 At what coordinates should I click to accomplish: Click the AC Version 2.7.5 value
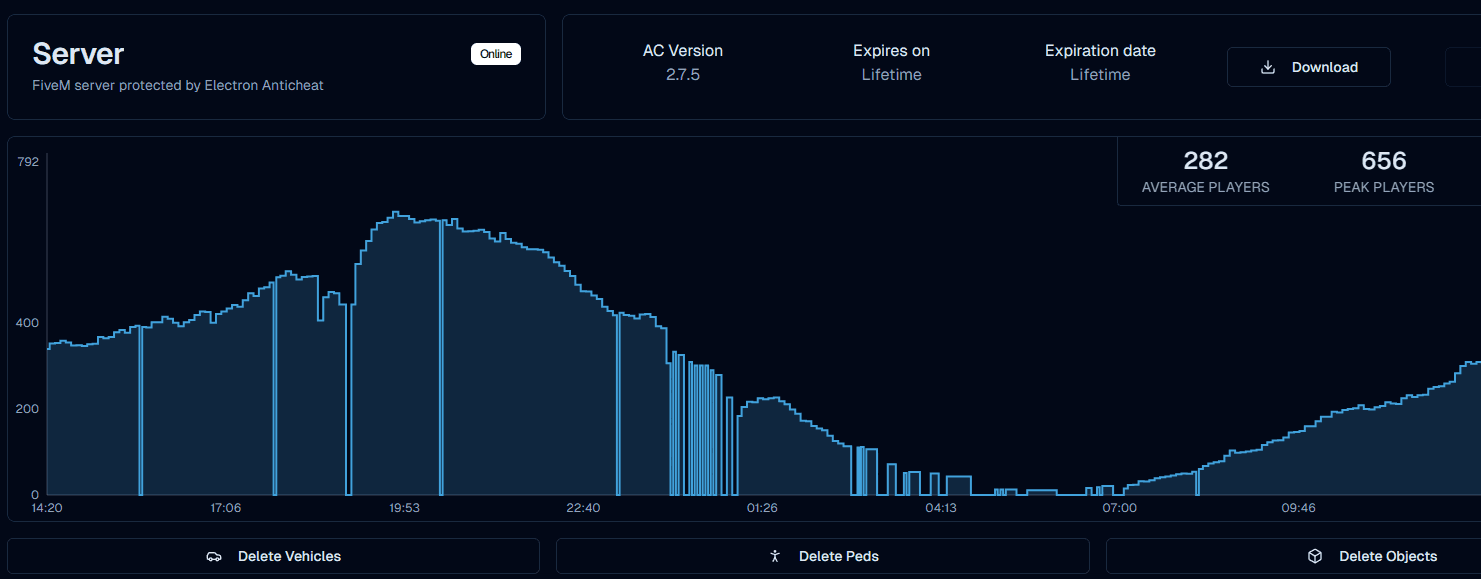point(683,75)
